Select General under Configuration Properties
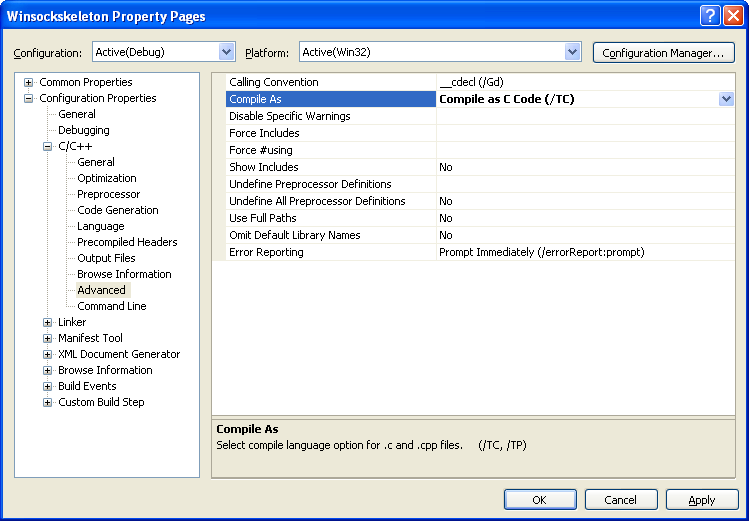Screen dimensions: 749x521 [x=77, y=114]
